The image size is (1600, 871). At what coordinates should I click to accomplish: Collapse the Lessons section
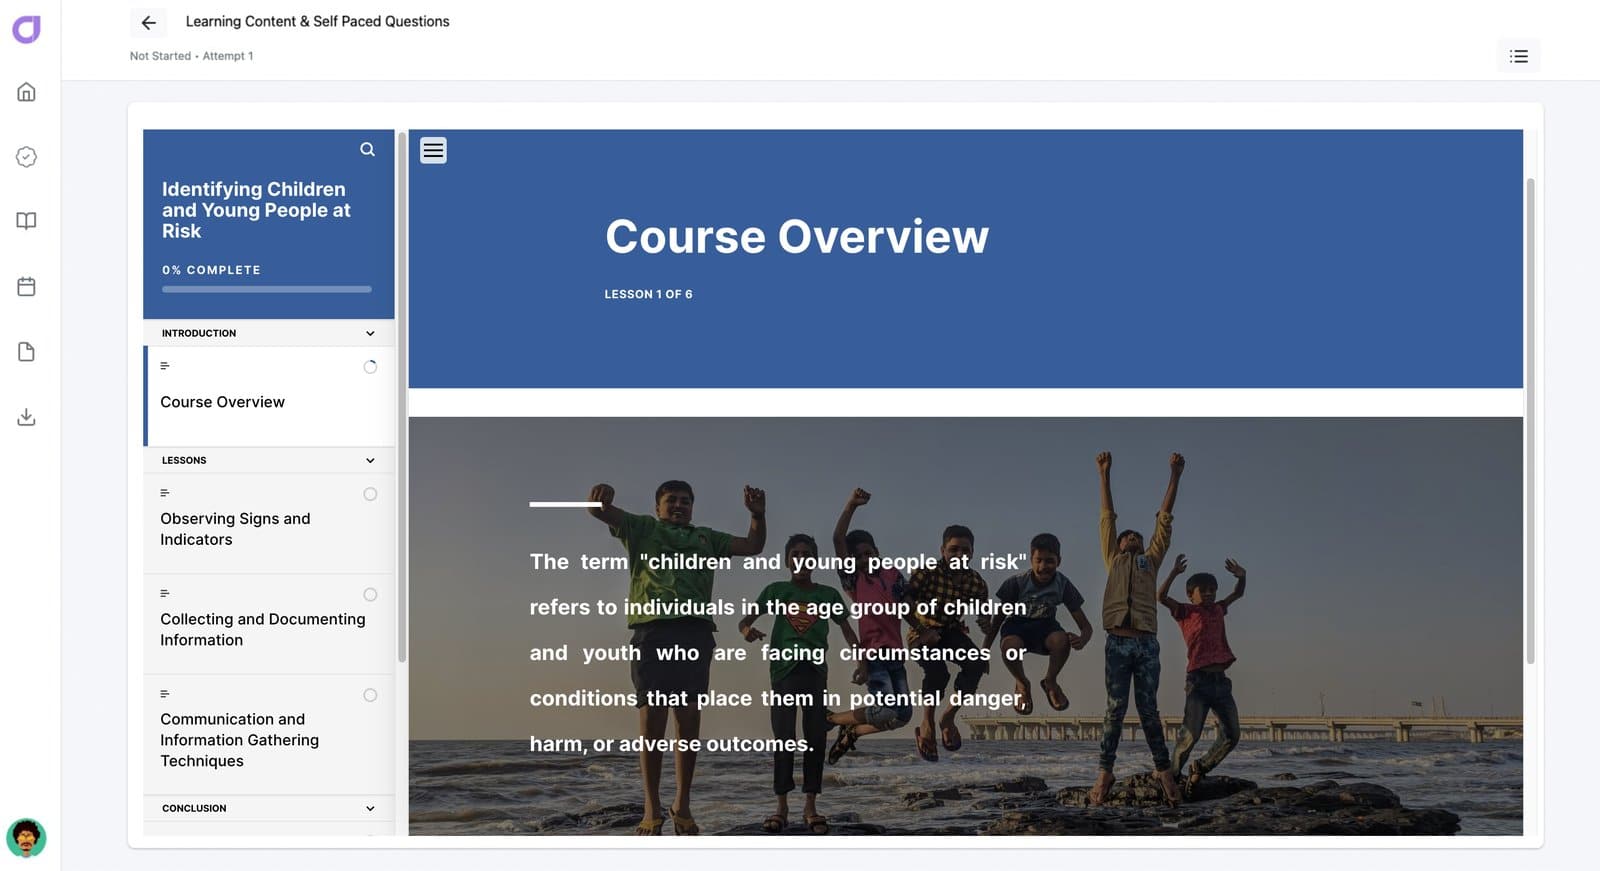[x=269, y=460]
